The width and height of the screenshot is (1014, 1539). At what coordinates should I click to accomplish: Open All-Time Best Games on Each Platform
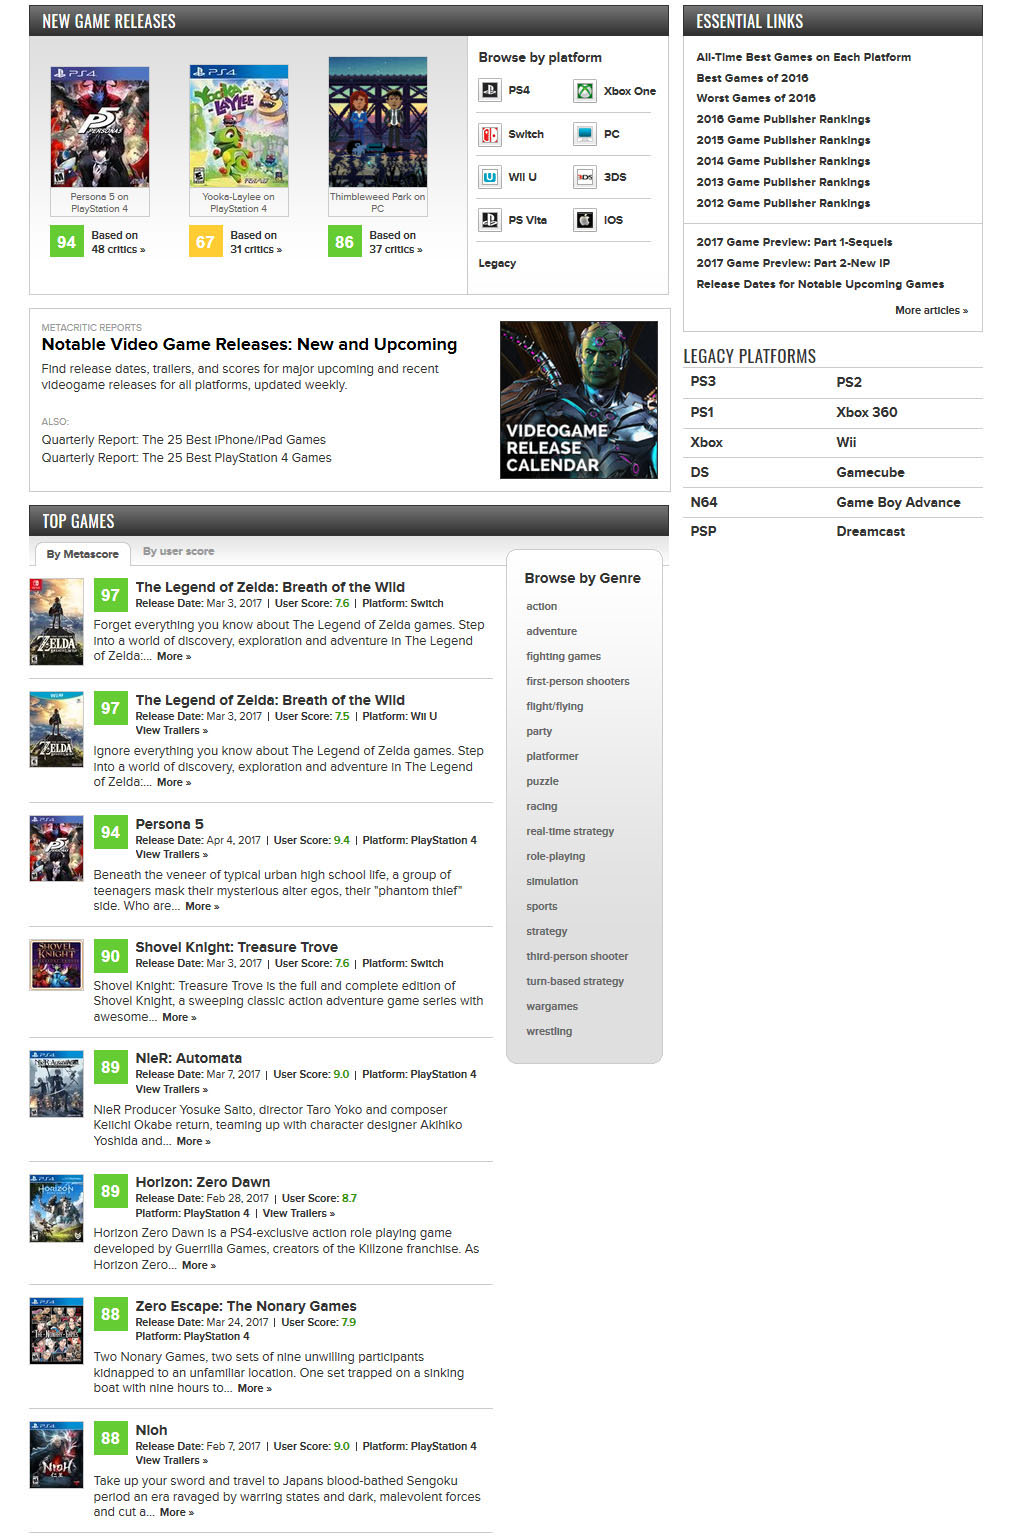[x=804, y=57]
